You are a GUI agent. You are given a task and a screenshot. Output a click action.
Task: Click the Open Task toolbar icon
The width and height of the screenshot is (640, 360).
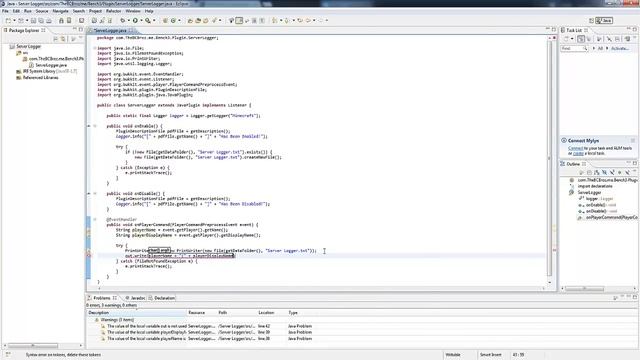[198, 20]
